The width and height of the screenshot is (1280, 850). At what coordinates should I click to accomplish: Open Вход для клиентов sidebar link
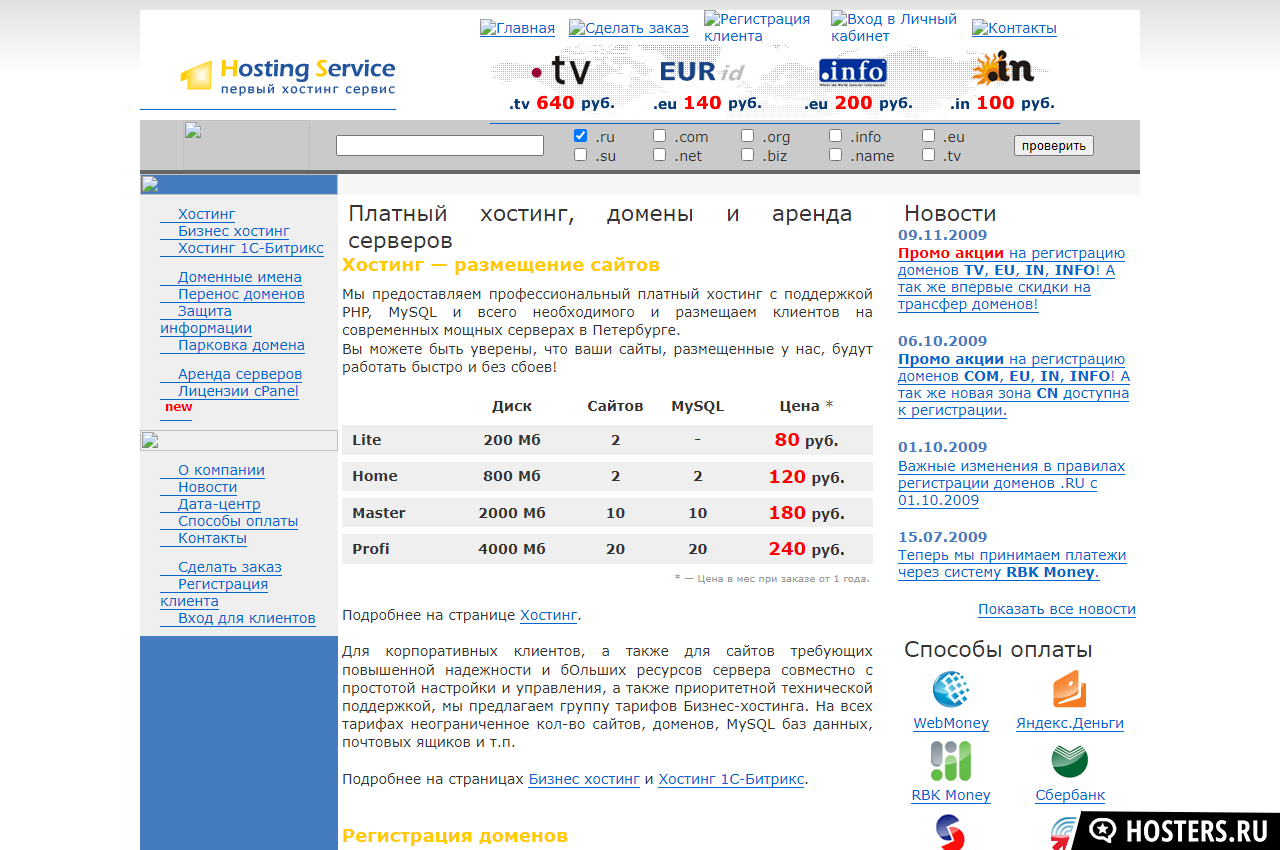click(x=247, y=618)
